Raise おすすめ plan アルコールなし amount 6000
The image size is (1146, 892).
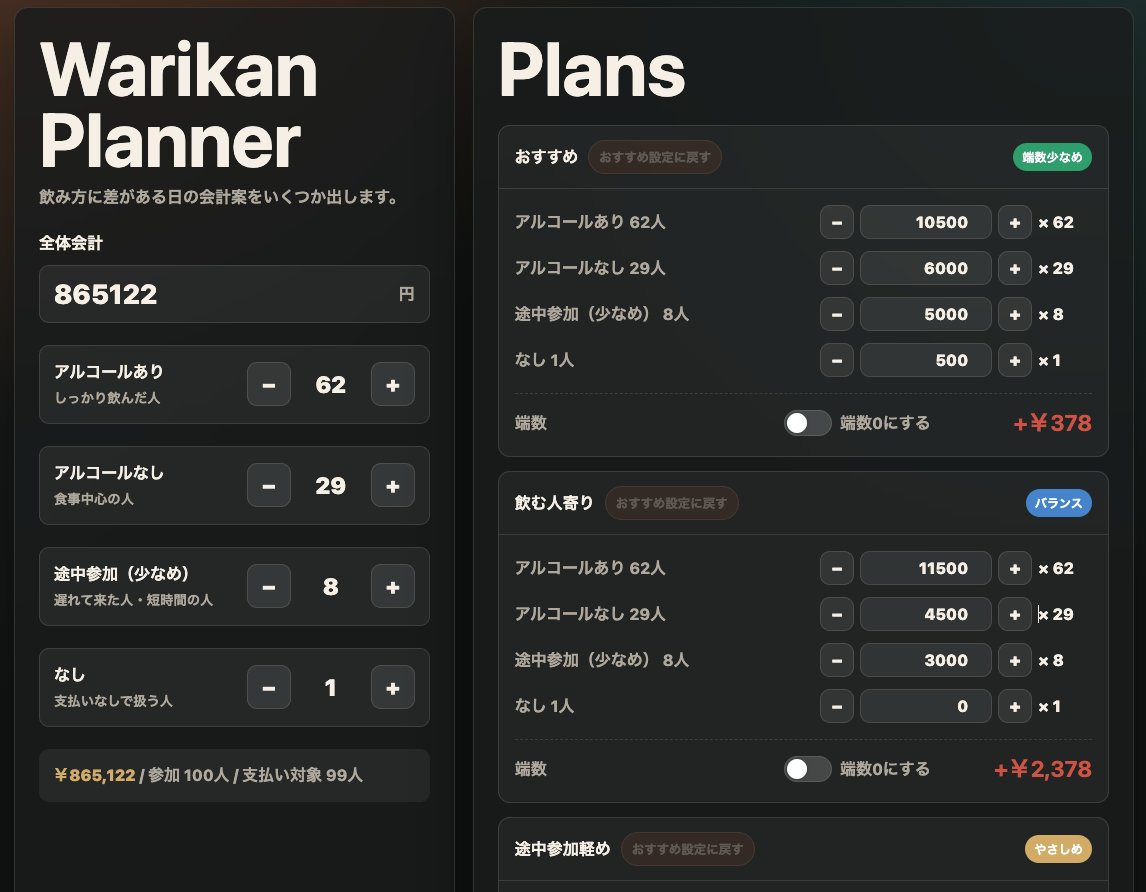point(1014,268)
